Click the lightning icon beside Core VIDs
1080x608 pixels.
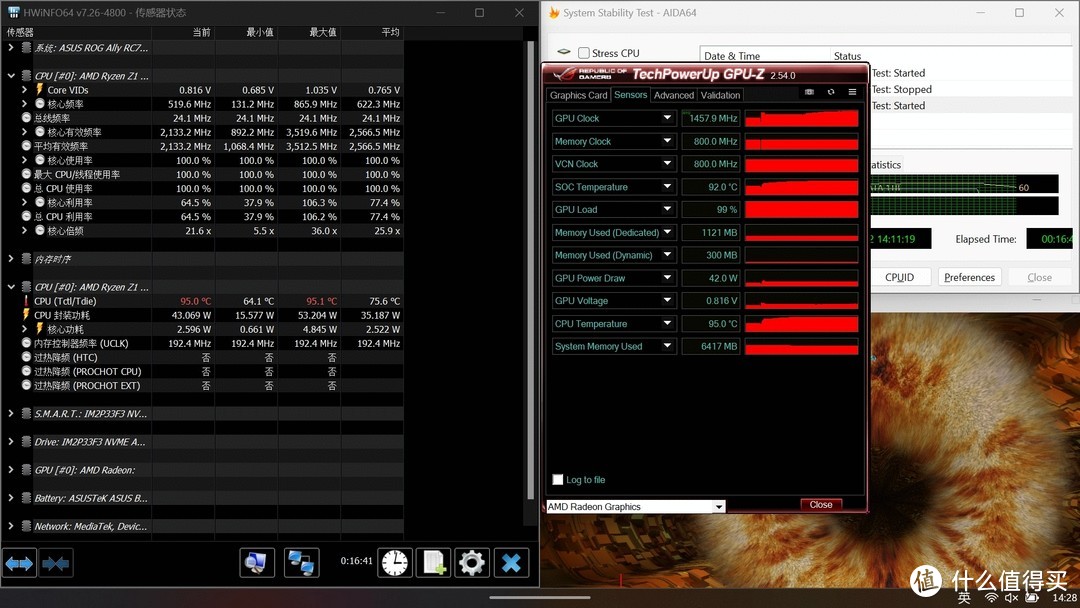[39, 90]
